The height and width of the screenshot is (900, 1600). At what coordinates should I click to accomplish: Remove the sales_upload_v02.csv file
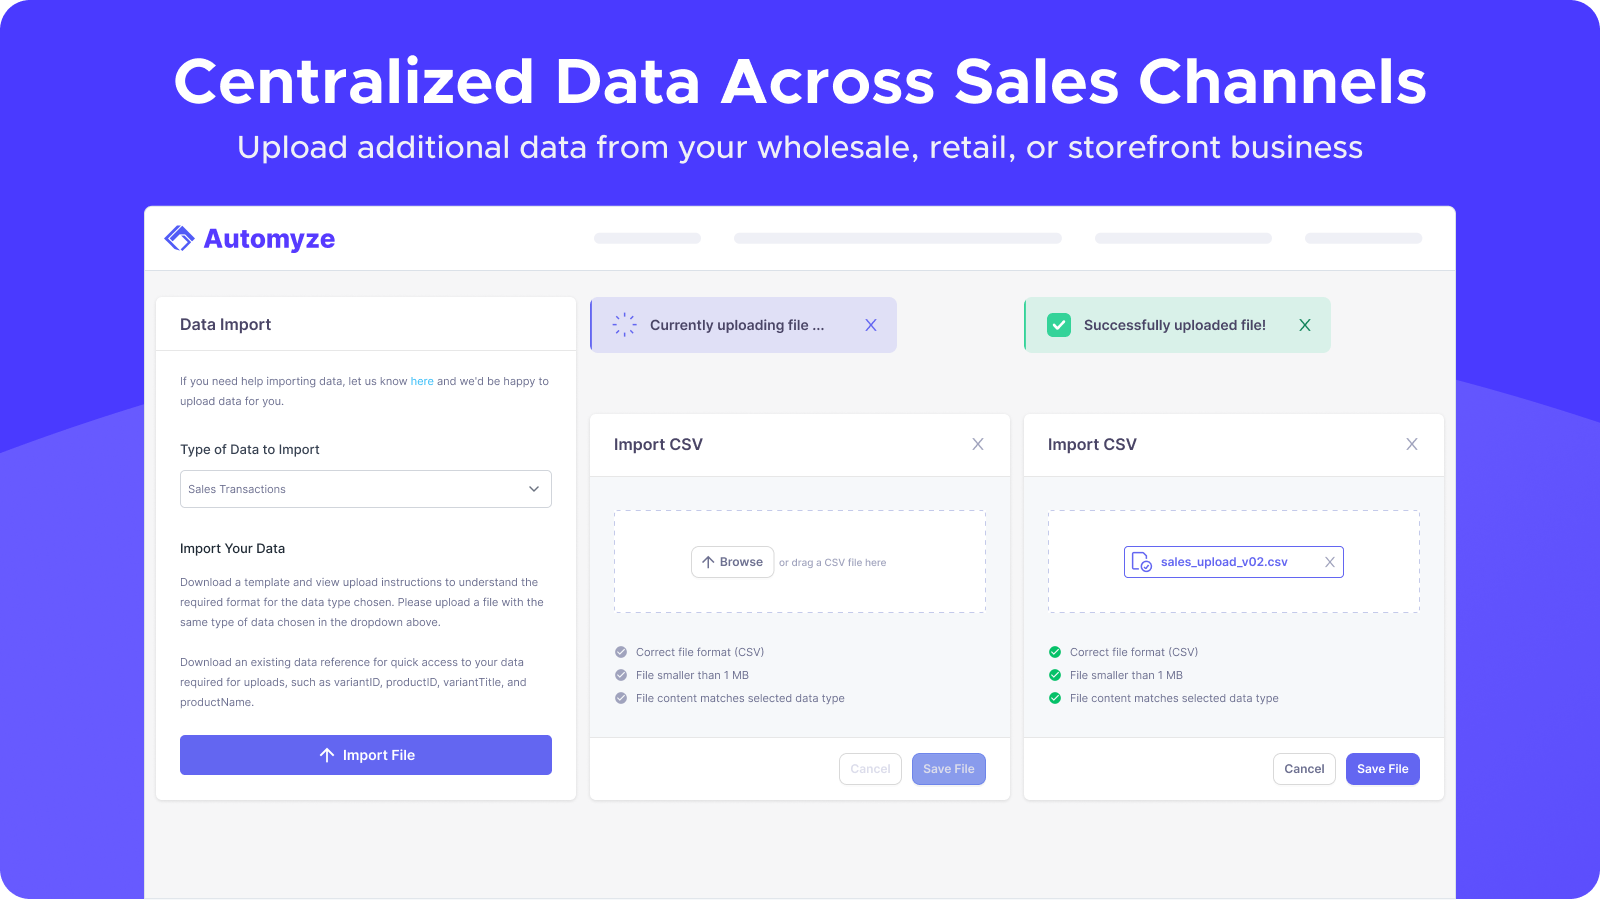pos(1330,562)
